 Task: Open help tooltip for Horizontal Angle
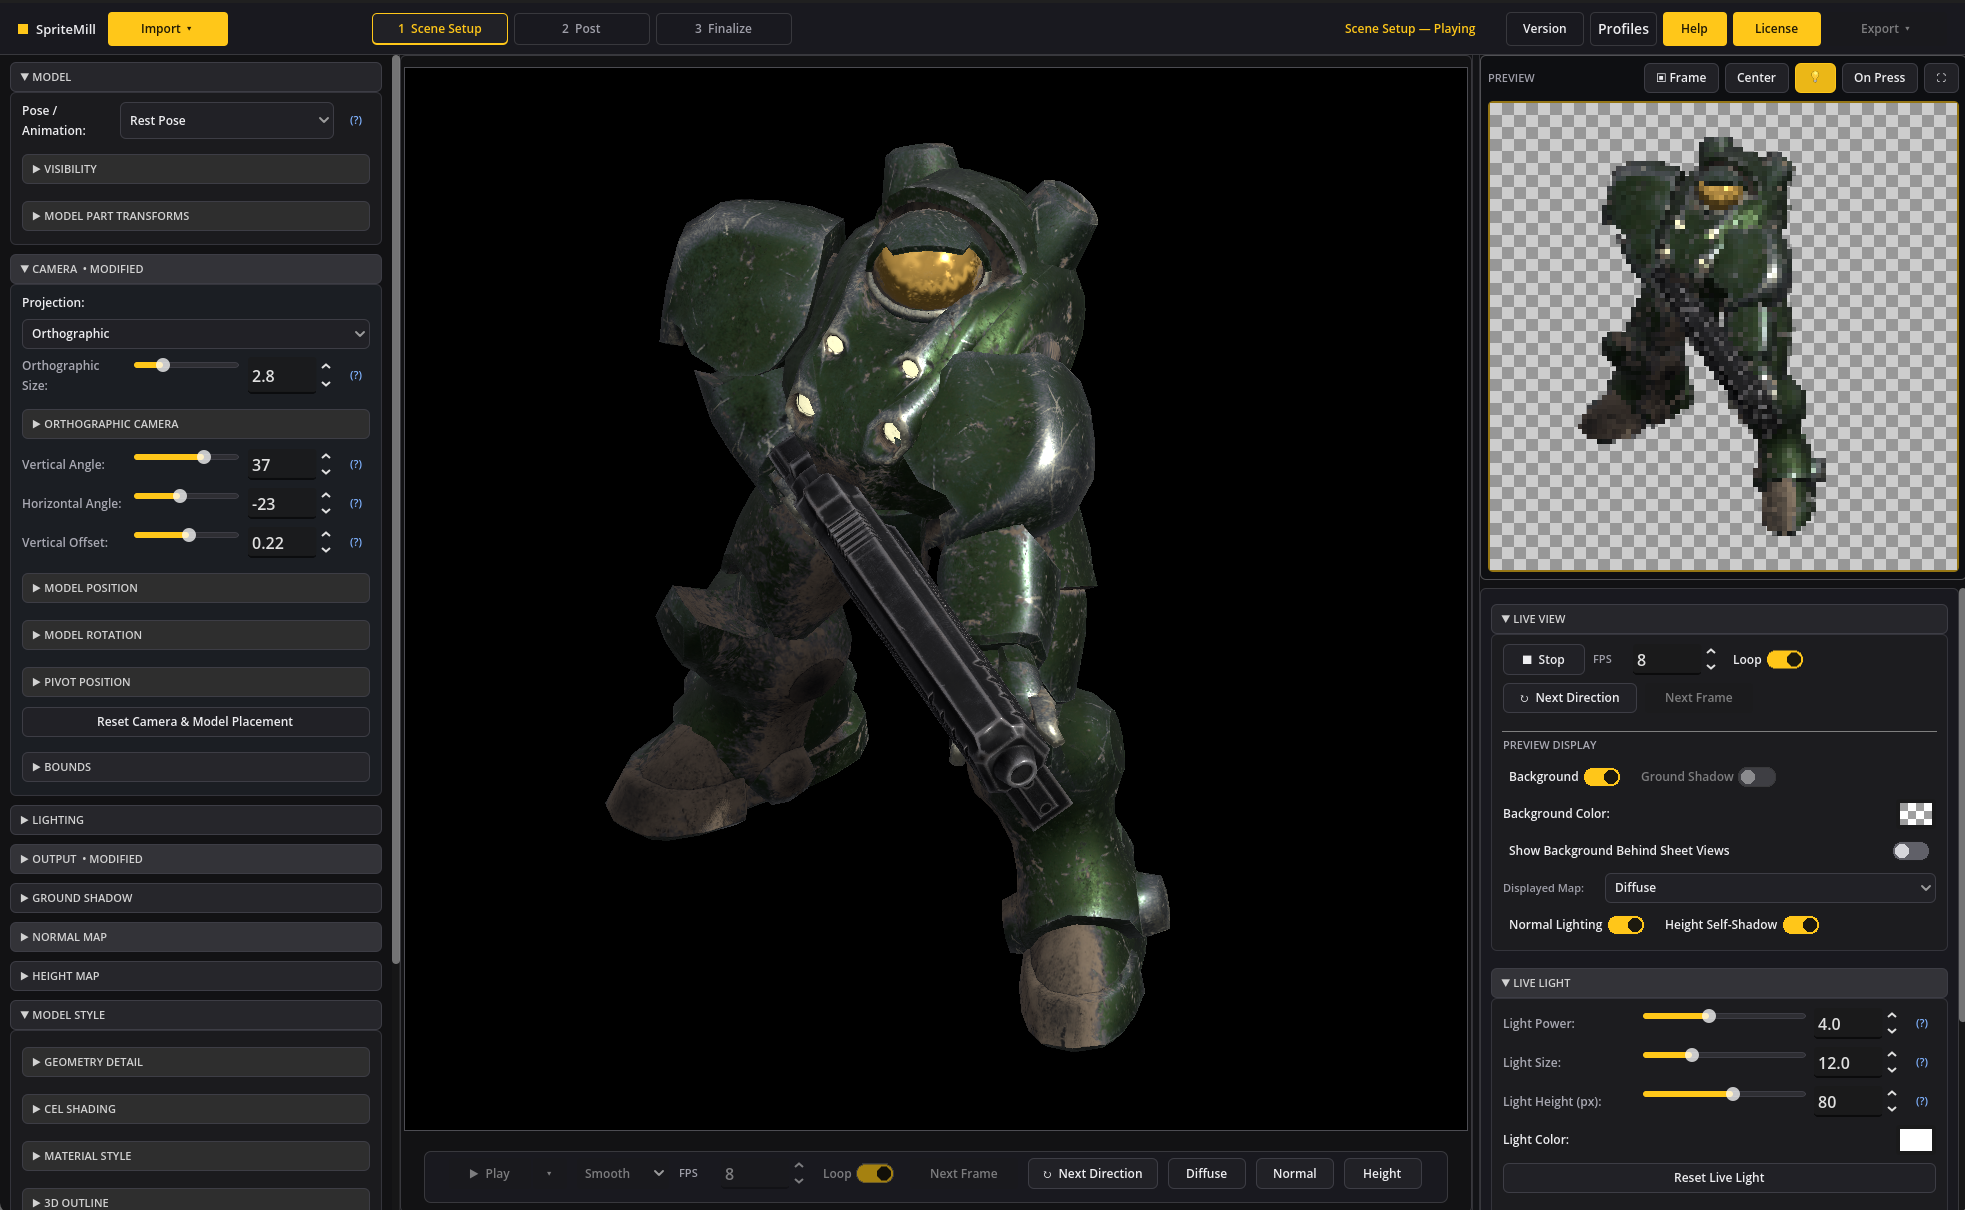point(356,504)
